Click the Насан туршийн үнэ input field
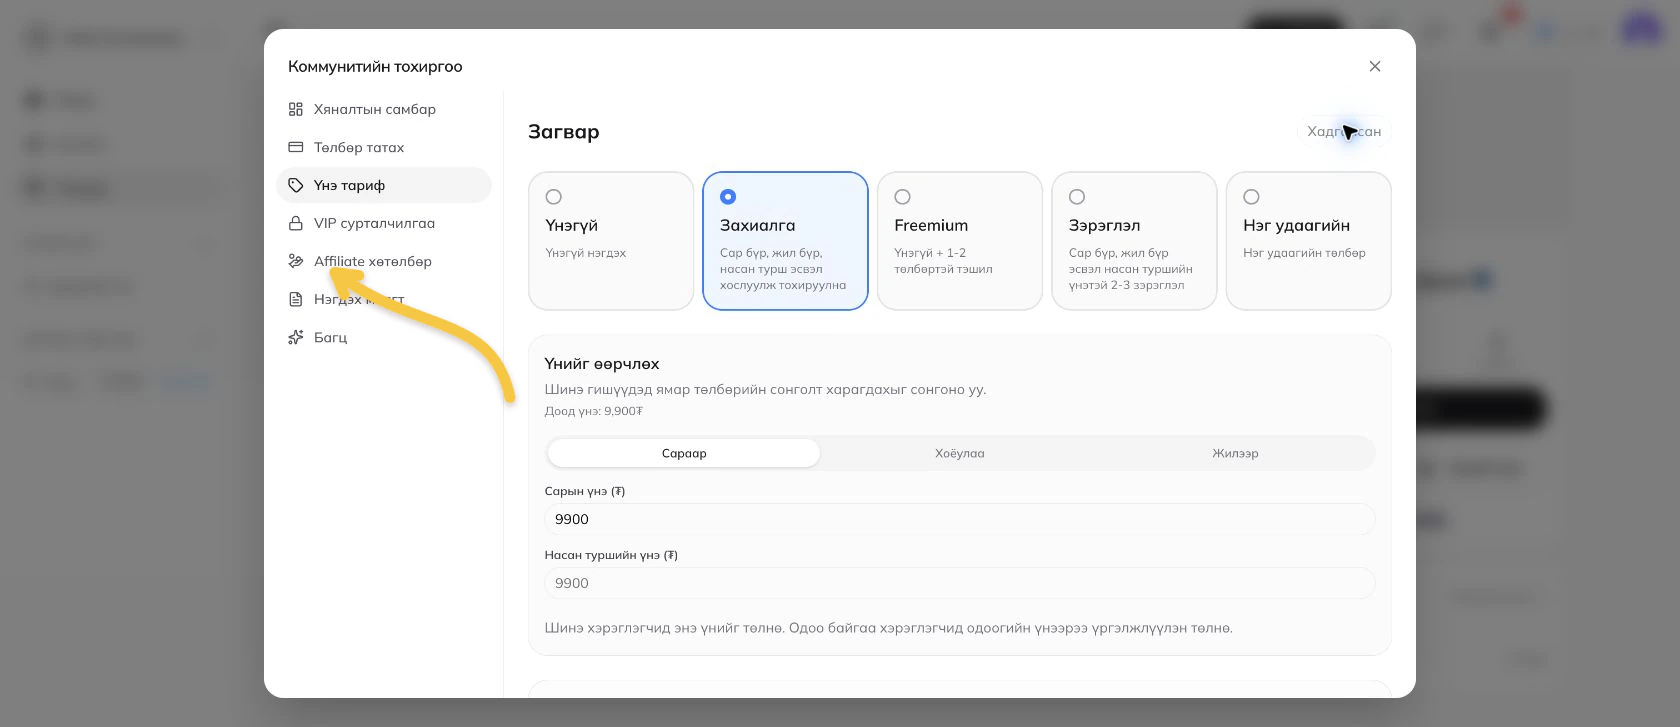 click(x=960, y=583)
